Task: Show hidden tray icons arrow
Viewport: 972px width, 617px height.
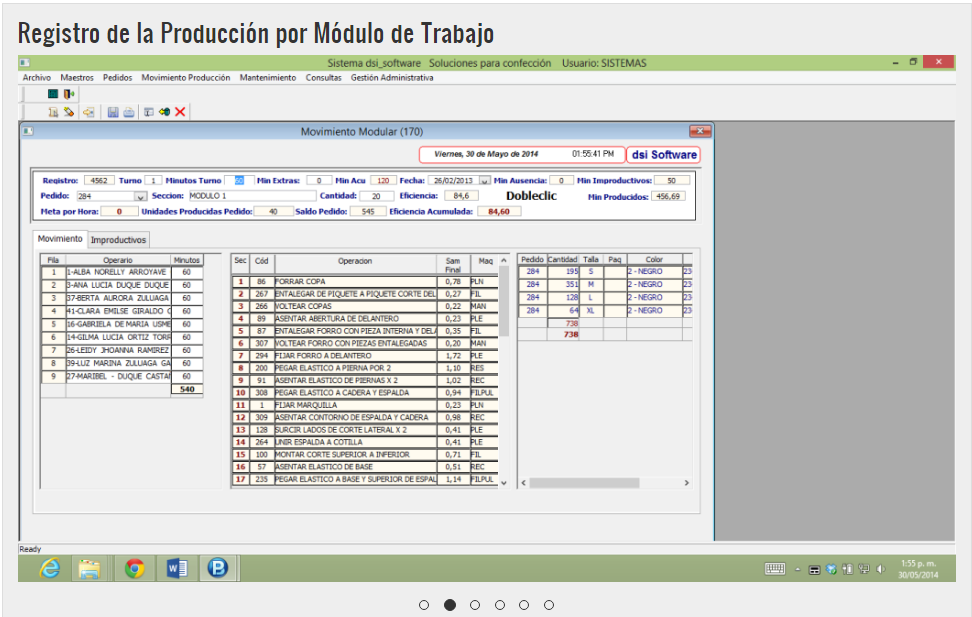Action: pos(798,570)
